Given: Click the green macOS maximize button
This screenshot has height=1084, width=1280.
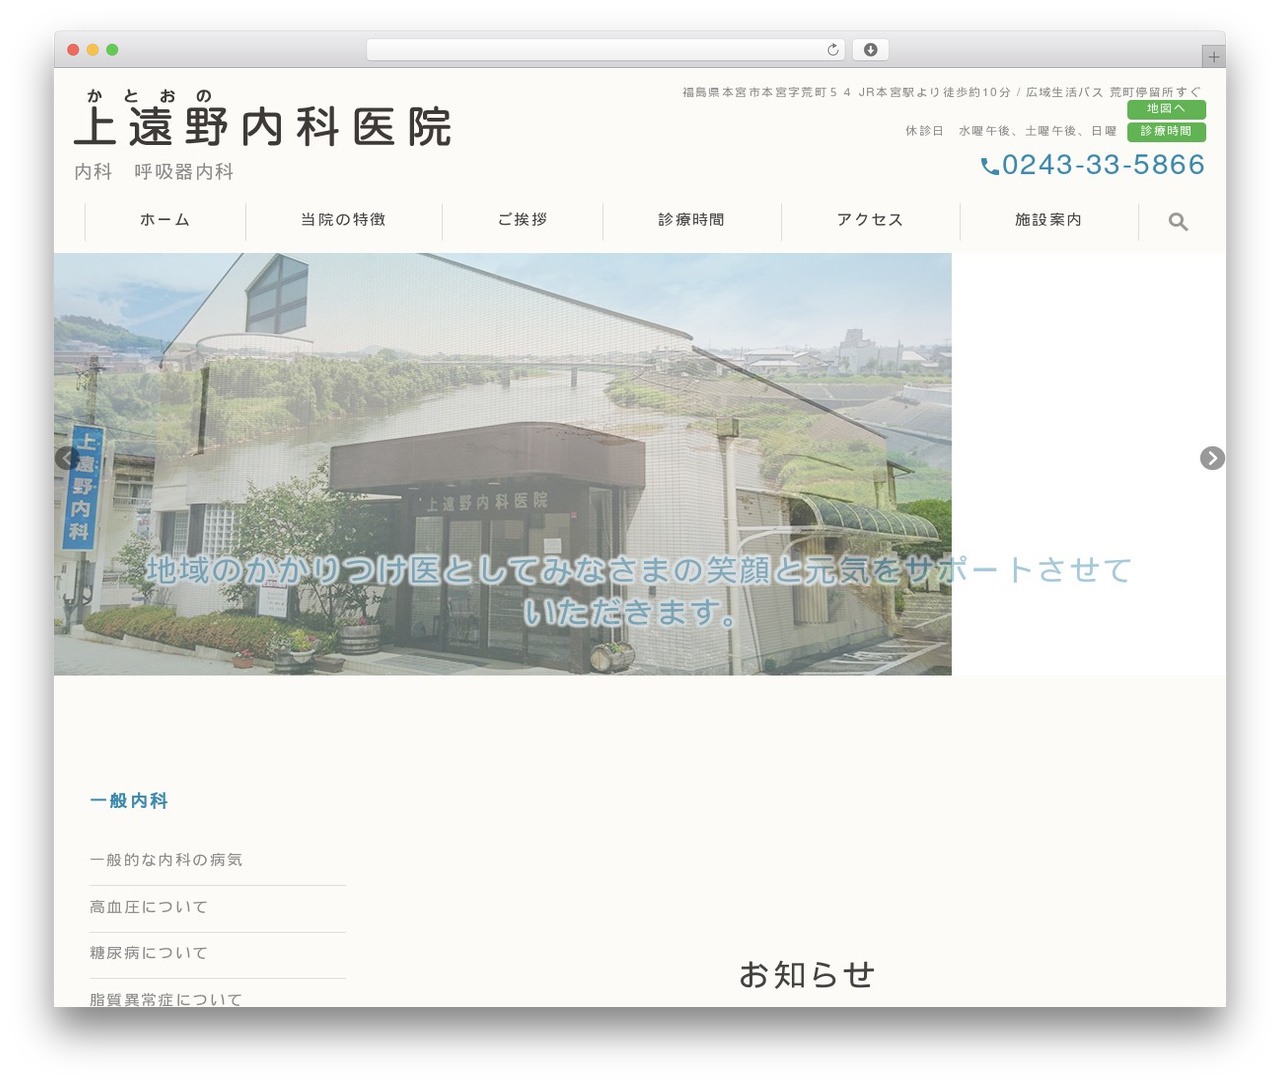Looking at the screenshot, I should coord(112,50).
